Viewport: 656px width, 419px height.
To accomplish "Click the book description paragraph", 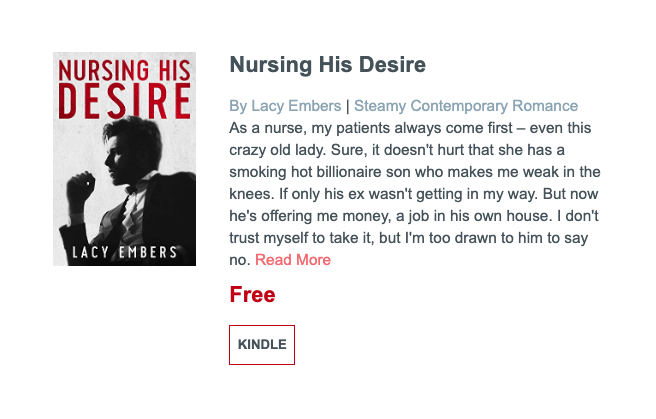I will [x=415, y=194].
